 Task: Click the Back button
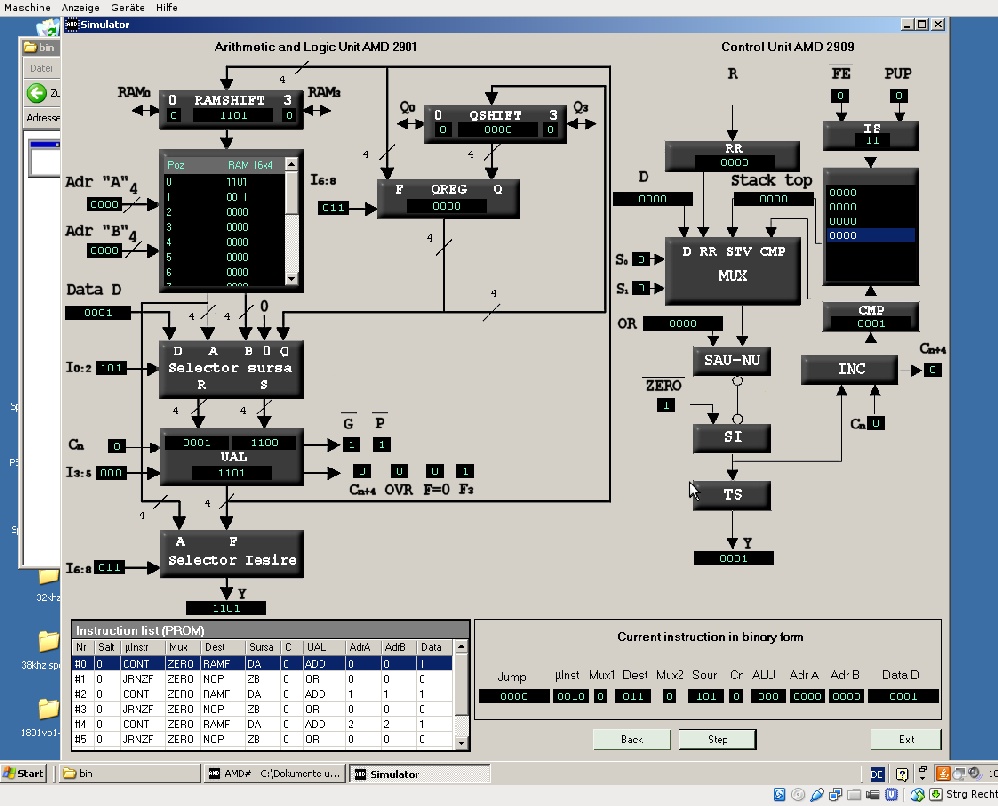pyautogui.click(x=631, y=739)
